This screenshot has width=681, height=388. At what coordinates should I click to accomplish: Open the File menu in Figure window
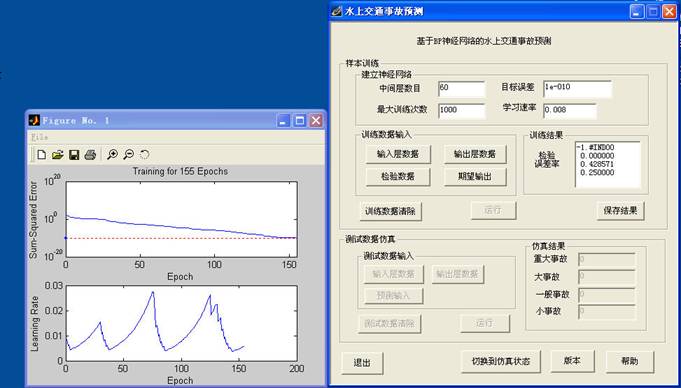(39, 137)
